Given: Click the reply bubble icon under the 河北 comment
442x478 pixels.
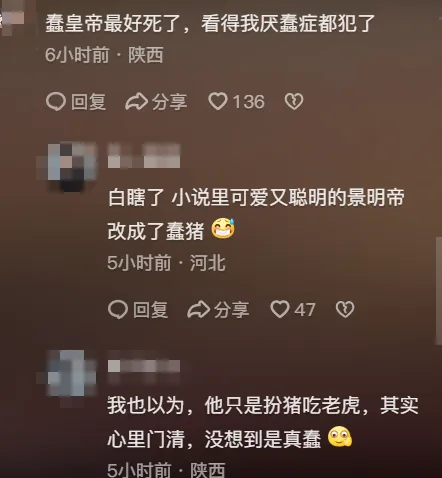Looking at the screenshot, I should pyautogui.click(x=118, y=309).
